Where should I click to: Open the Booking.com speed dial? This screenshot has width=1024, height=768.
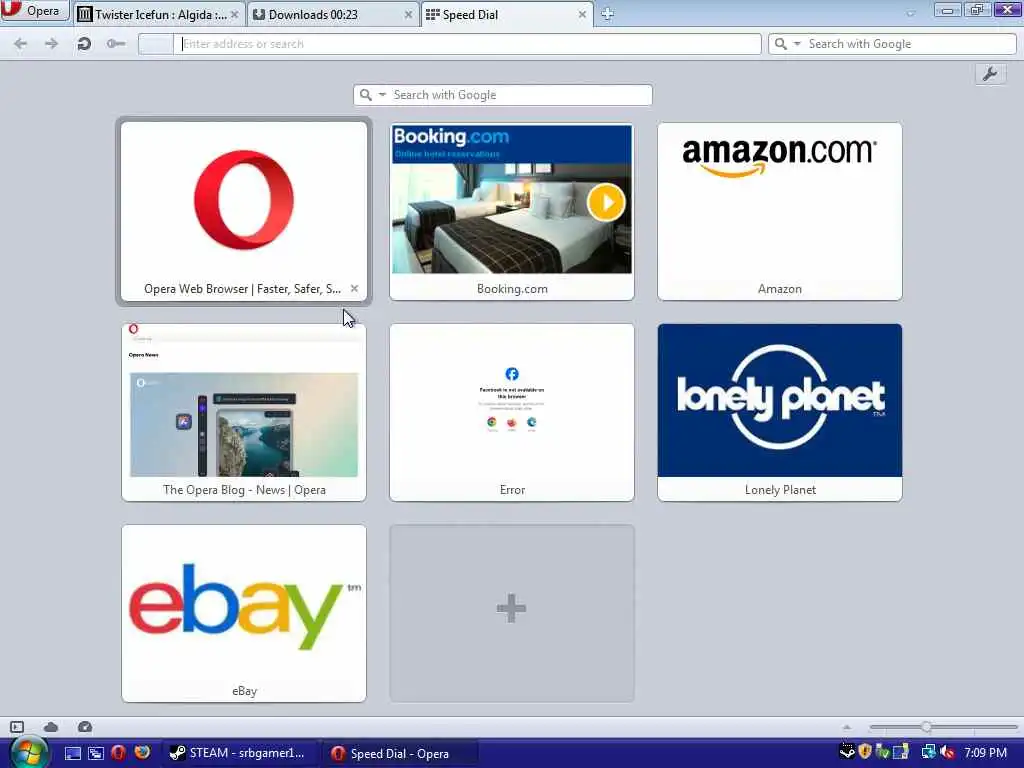point(512,211)
